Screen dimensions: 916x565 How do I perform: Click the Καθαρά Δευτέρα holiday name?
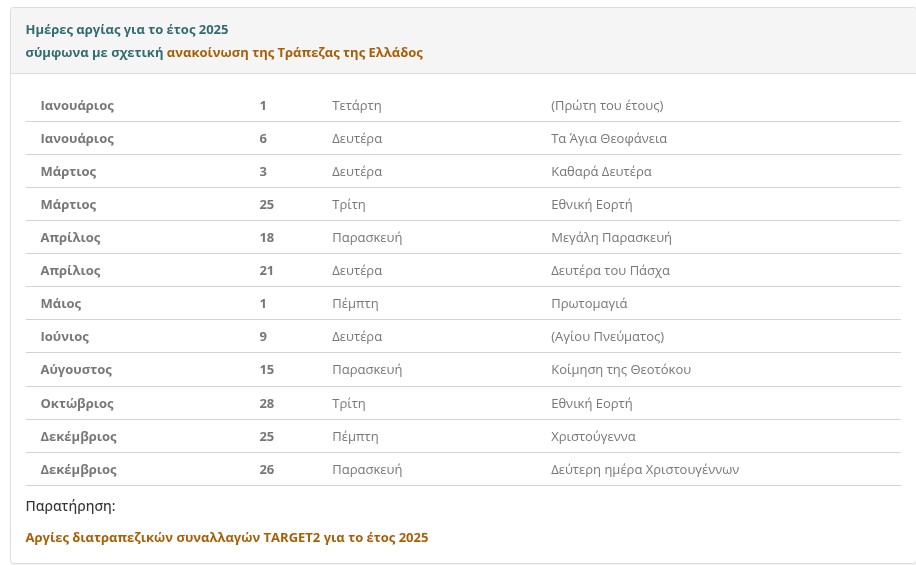(x=601, y=172)
